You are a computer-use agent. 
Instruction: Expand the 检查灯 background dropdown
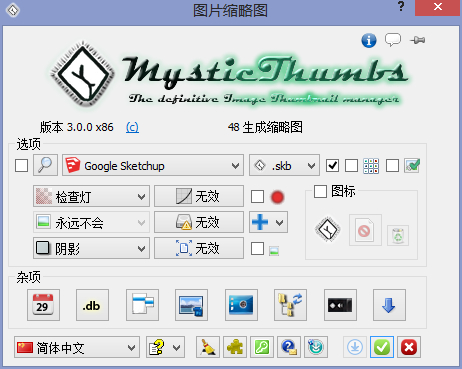(x=91, y=196)
